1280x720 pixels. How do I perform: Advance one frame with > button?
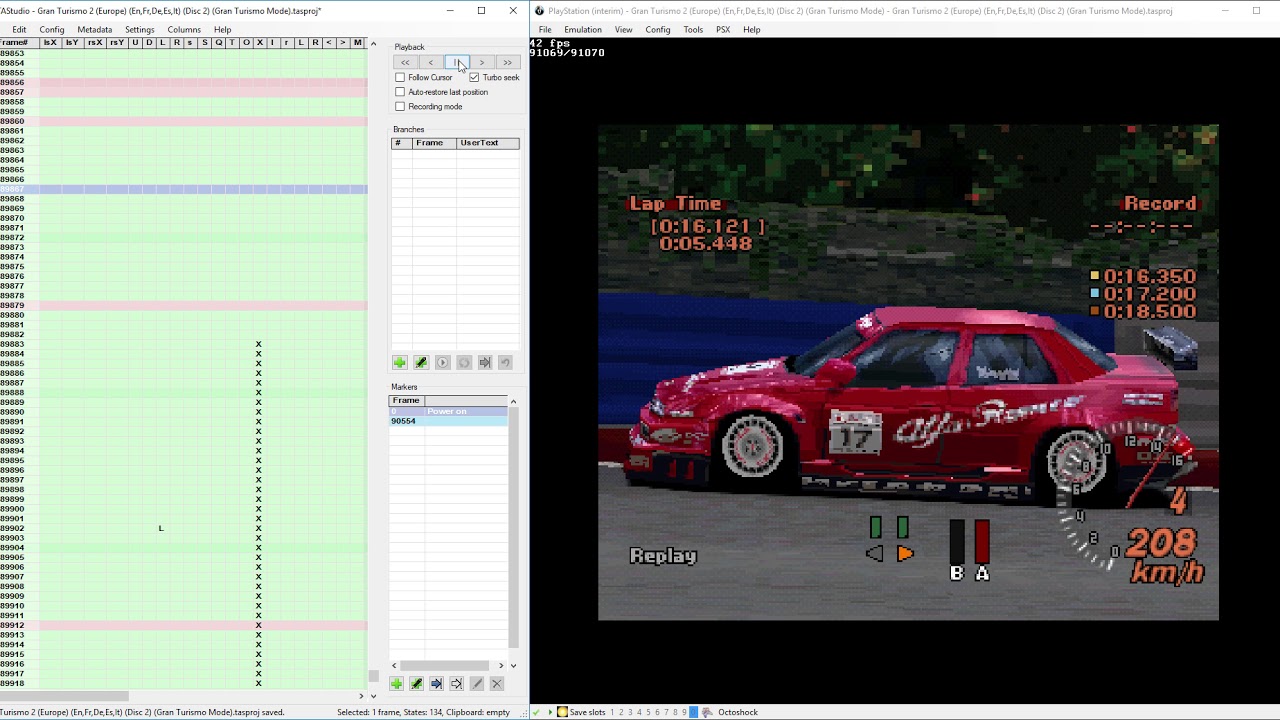(x=482, y=63)
